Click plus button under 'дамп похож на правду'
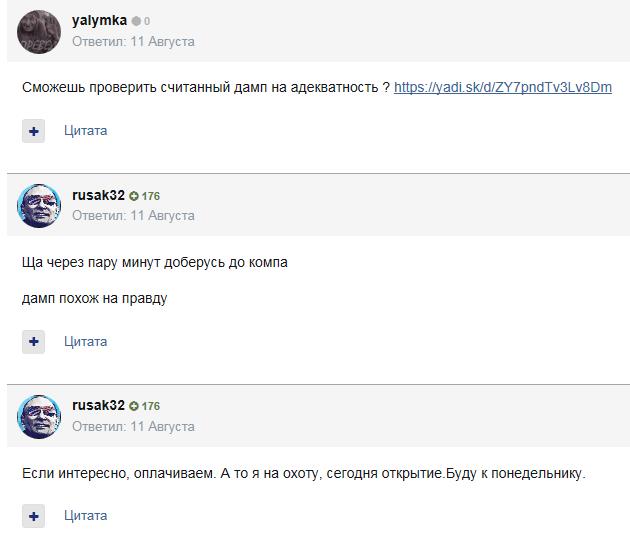 (x=34, y=342)
